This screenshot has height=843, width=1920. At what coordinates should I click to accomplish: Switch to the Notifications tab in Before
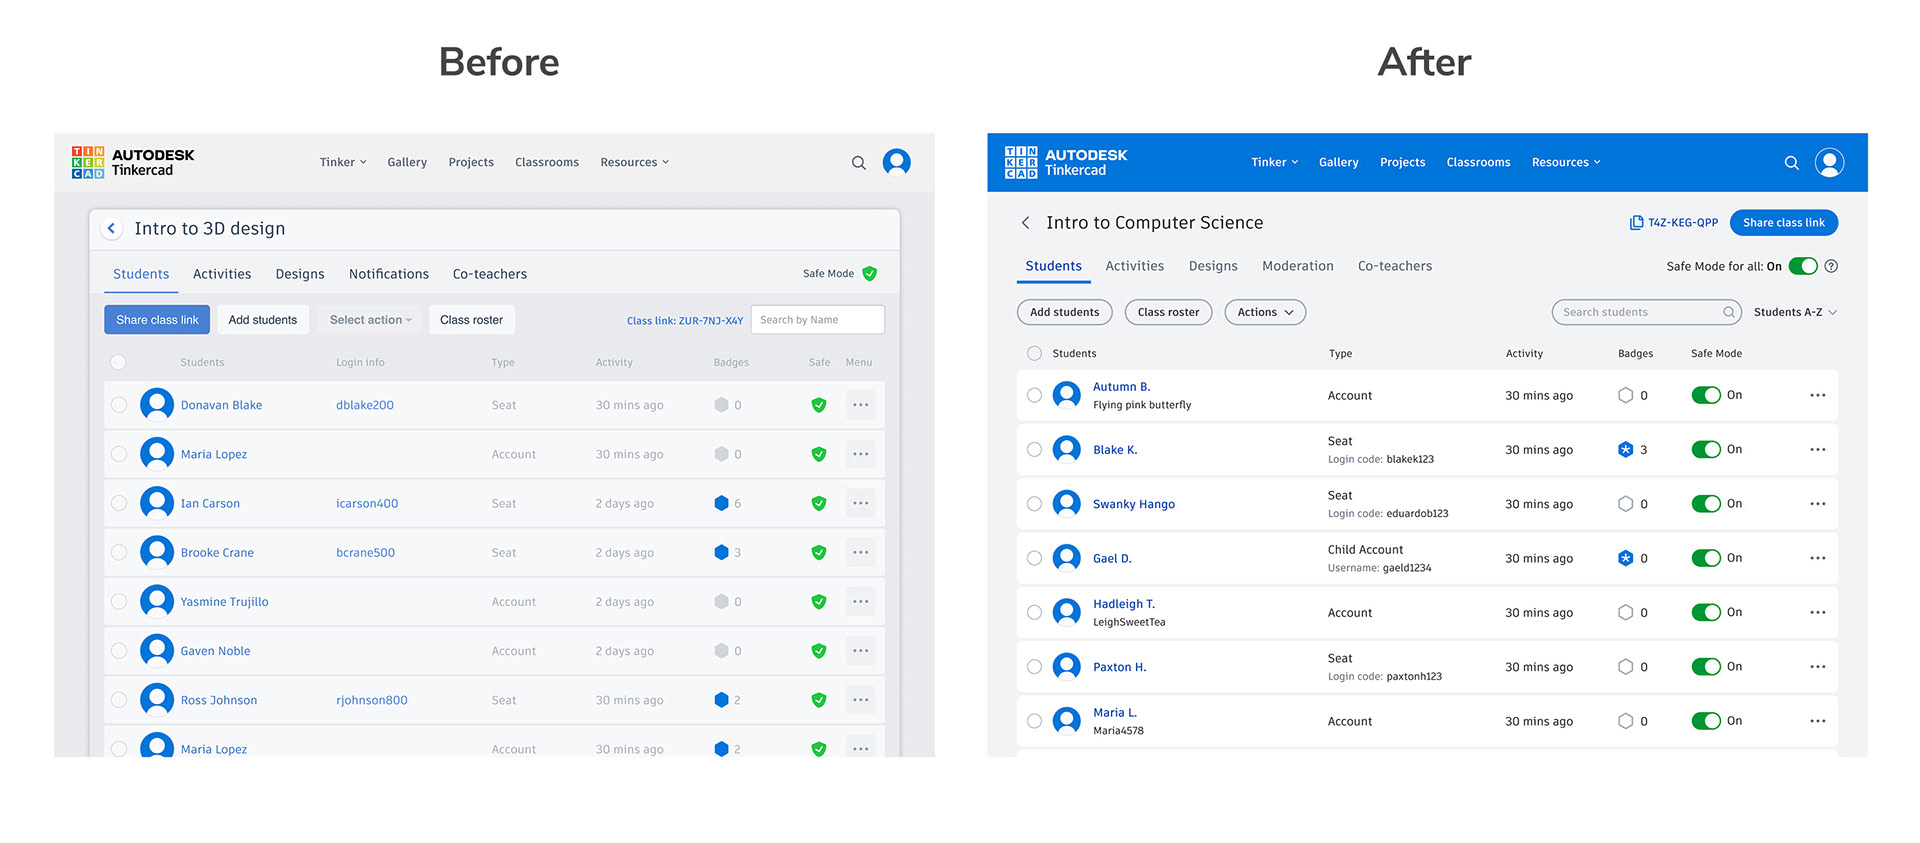tap(389, 274)
